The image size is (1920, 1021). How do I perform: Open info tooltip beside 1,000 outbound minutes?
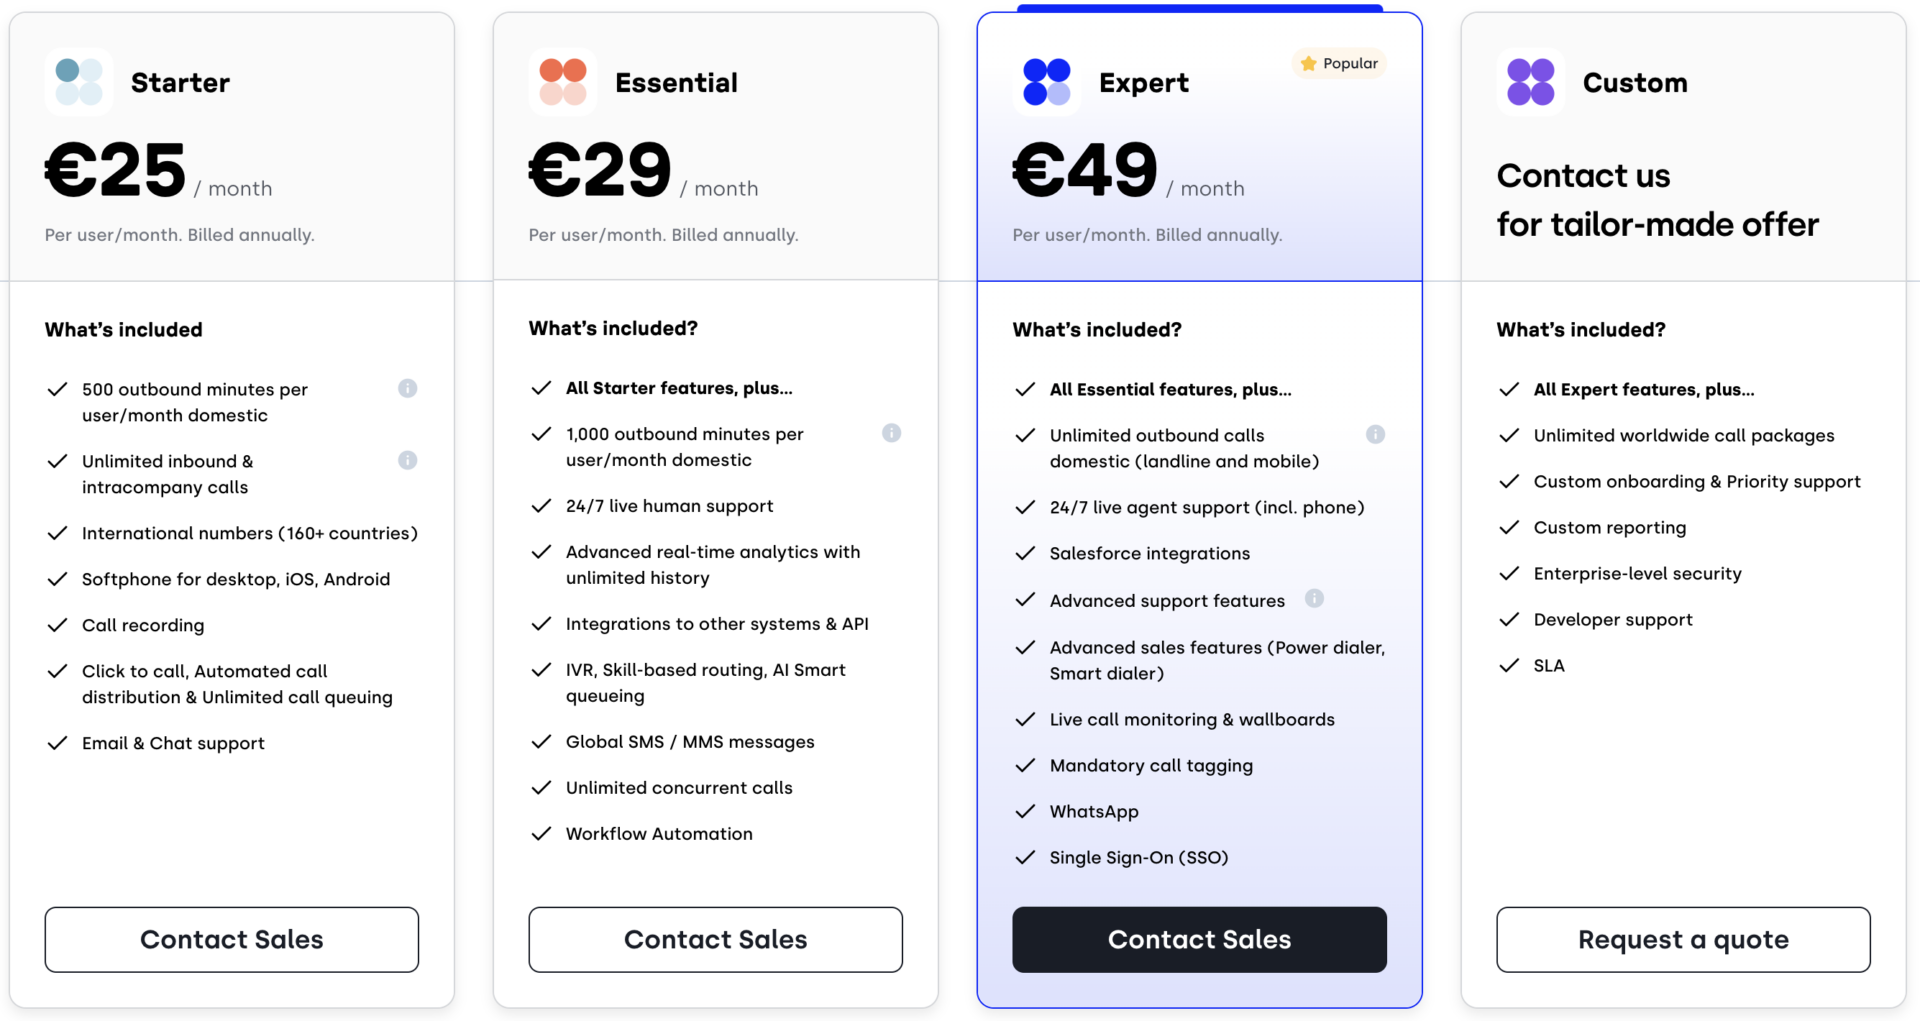point(892,433)
